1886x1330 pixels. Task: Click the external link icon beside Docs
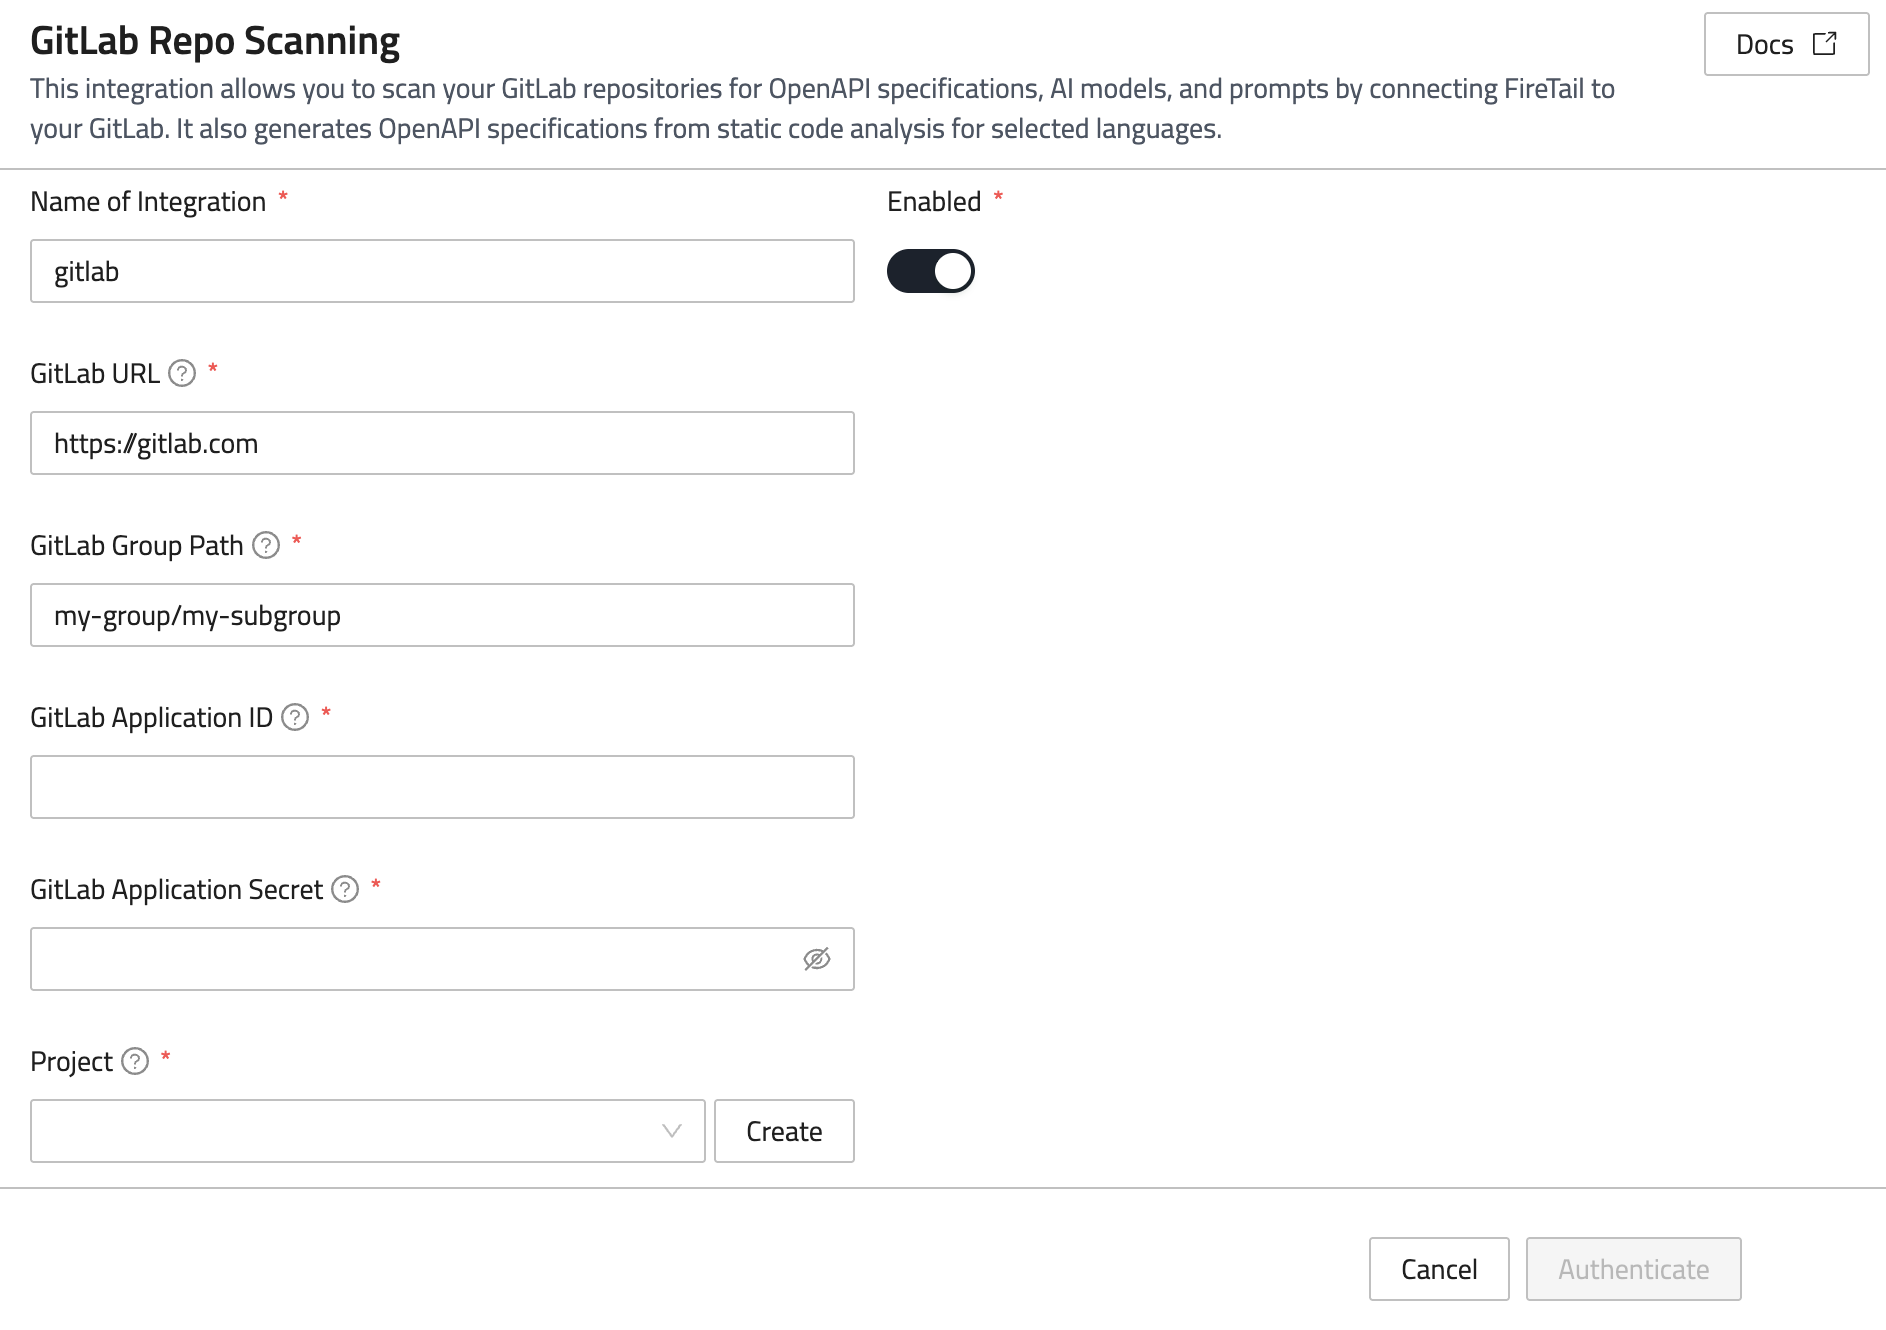(x=1825, y=44)
